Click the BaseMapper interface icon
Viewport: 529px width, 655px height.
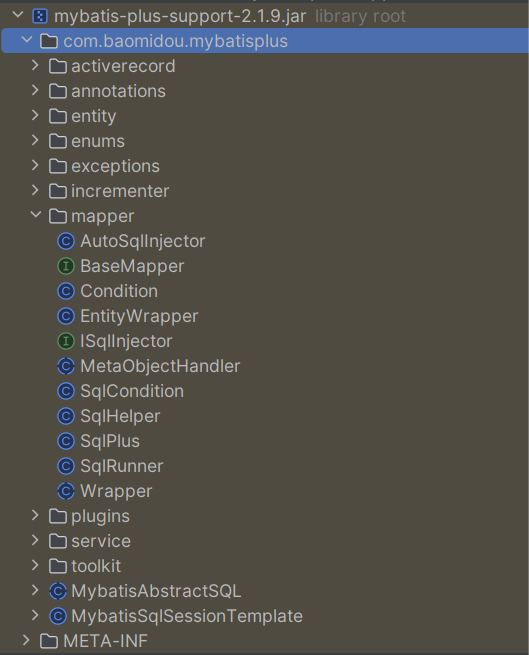coord(66,266)
